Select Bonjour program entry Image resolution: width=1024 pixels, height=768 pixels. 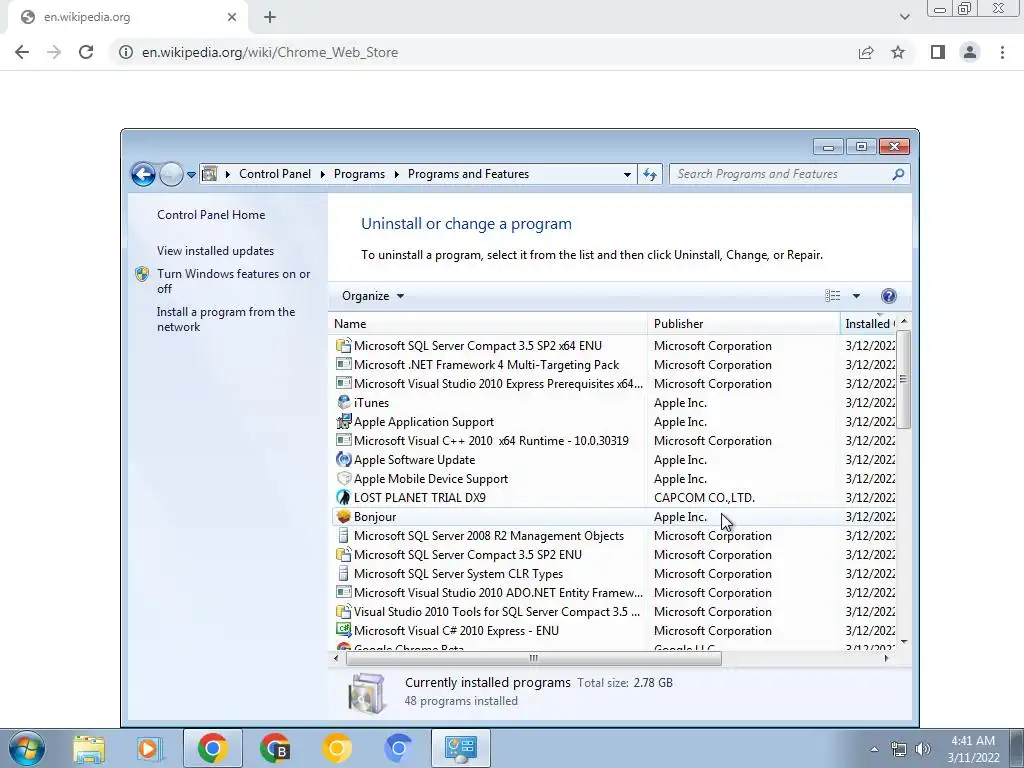614,517
